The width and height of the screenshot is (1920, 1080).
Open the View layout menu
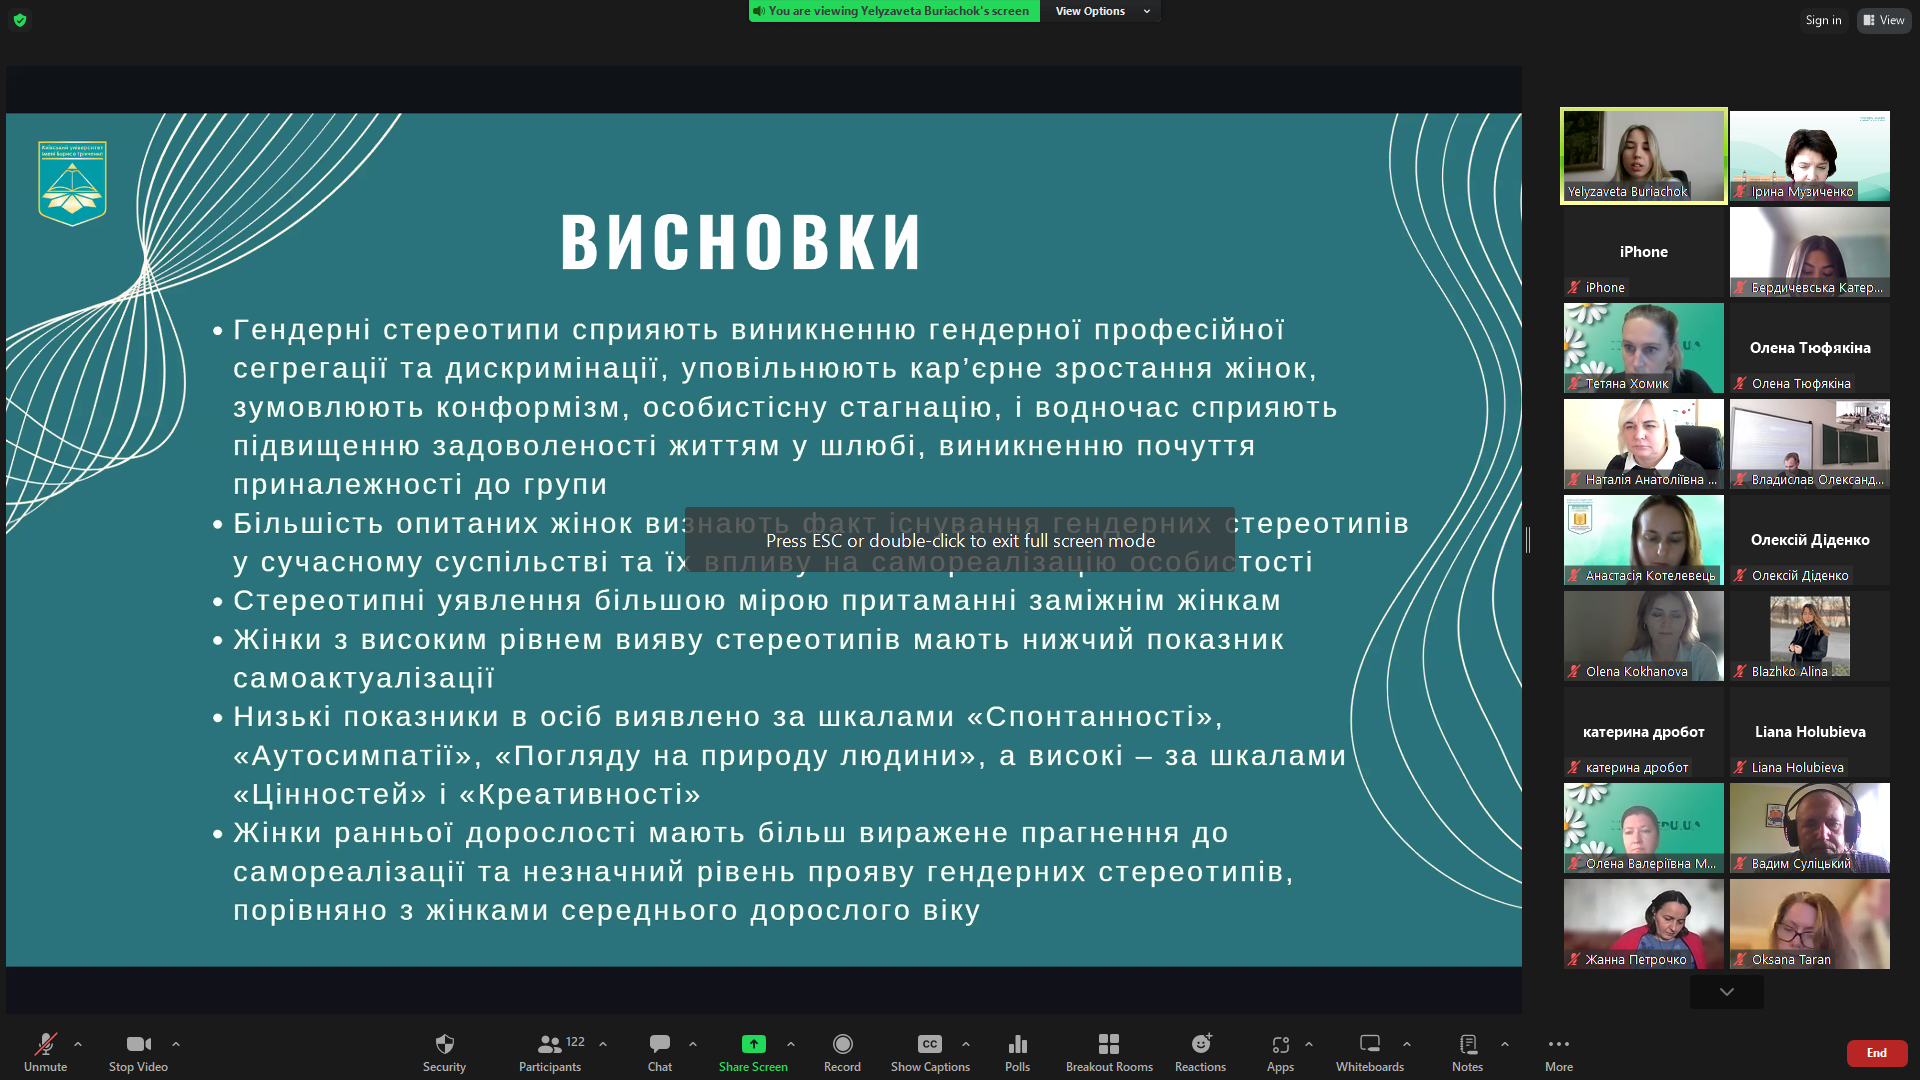(1884, 20)
